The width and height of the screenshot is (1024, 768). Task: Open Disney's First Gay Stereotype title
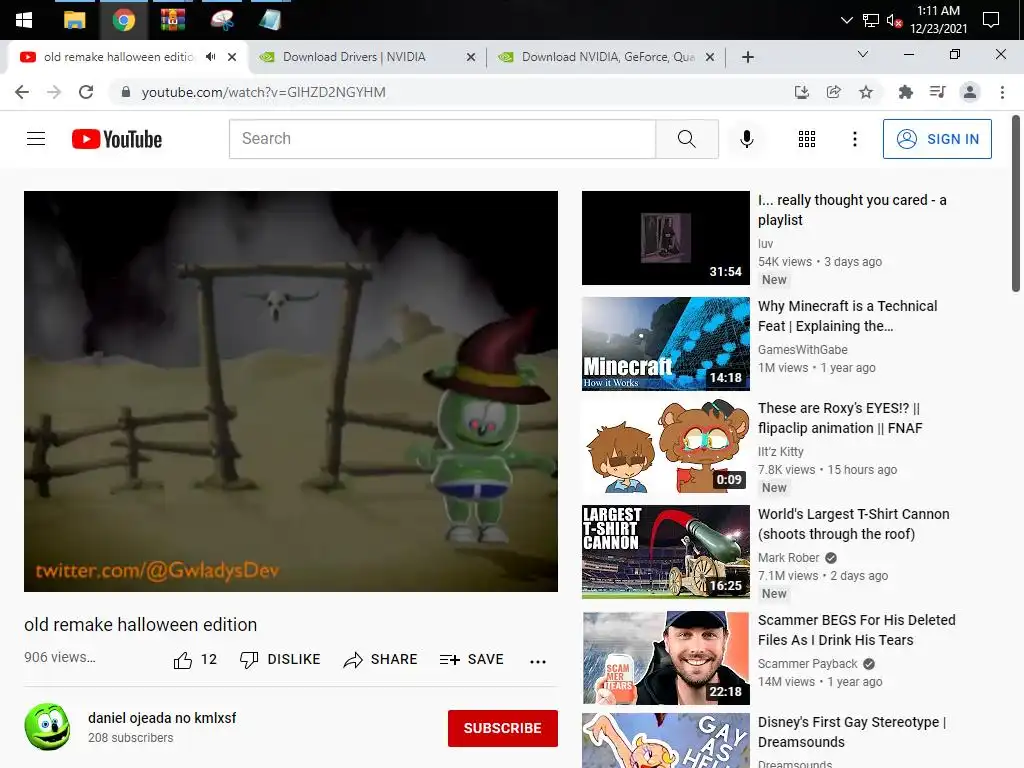[x=852, y=731]
